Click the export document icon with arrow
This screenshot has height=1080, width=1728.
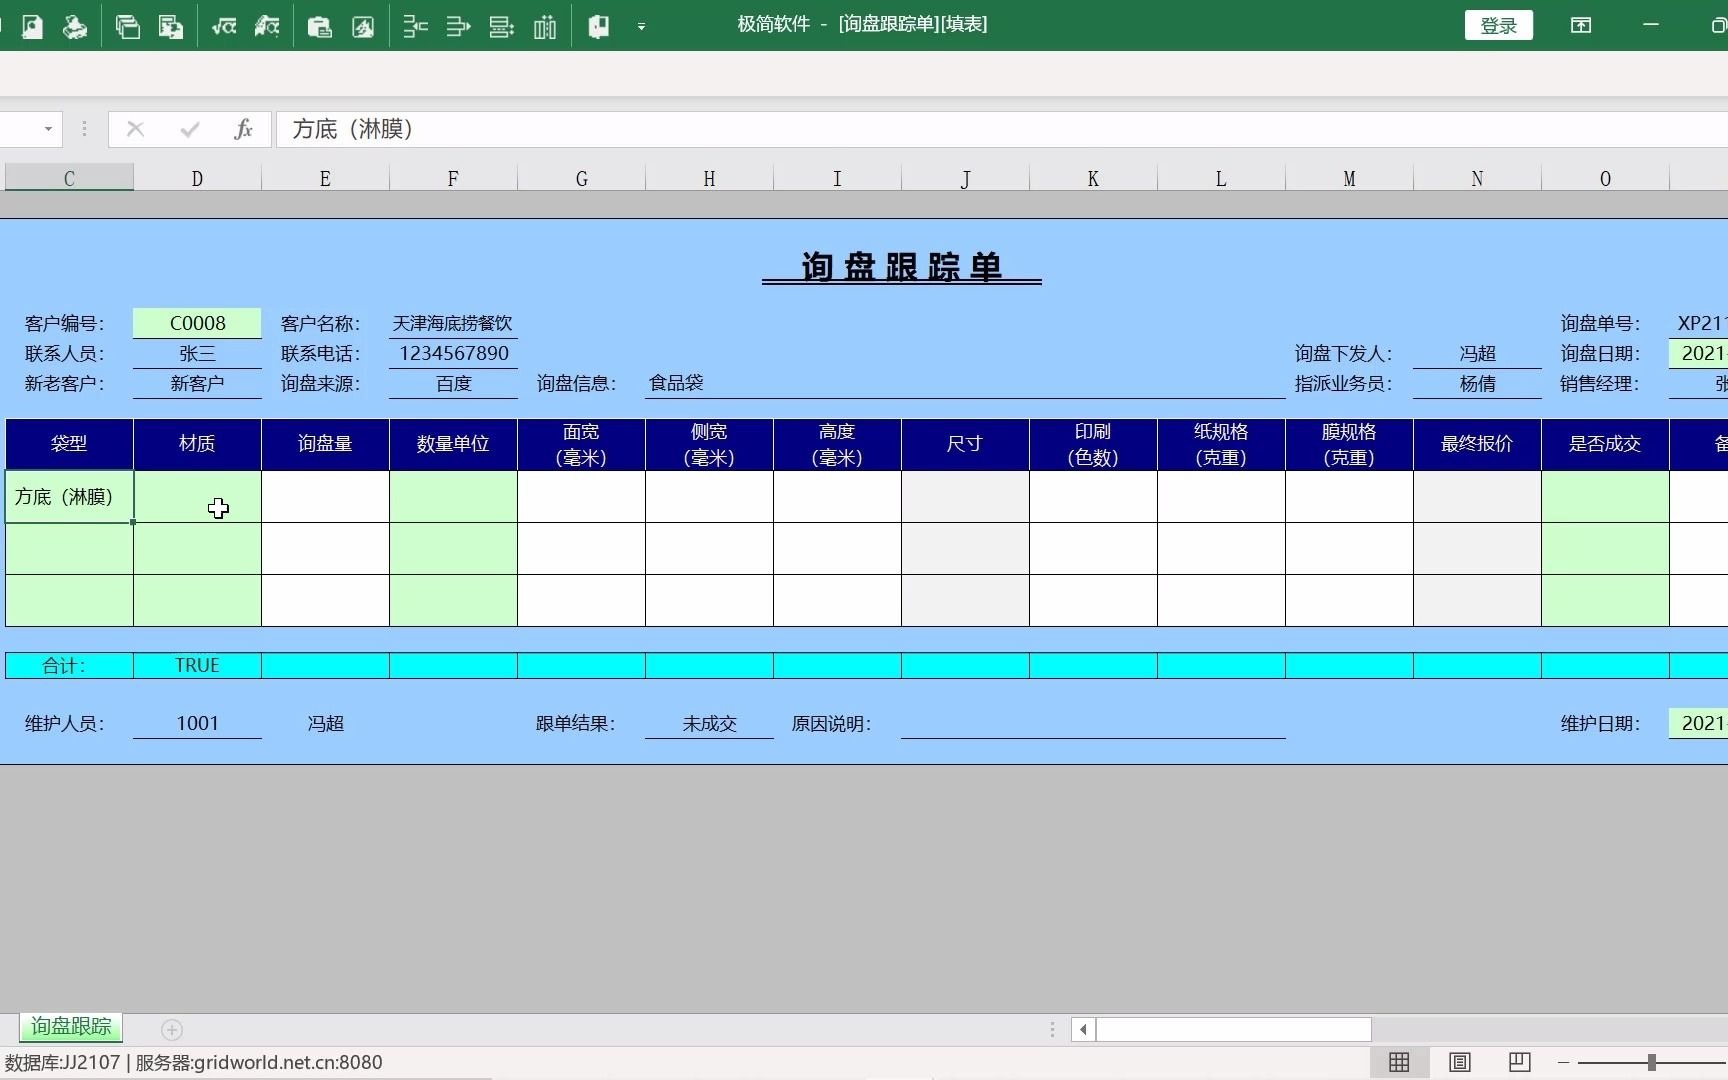[171, 26]
